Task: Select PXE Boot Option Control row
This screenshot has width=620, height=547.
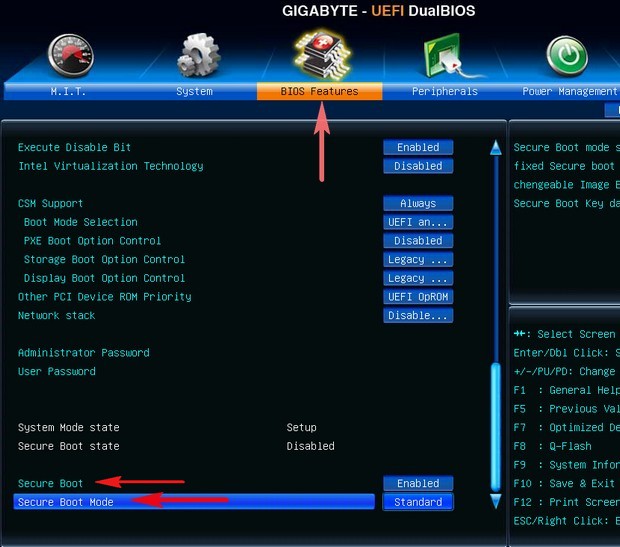Action: tap(92, 241)
